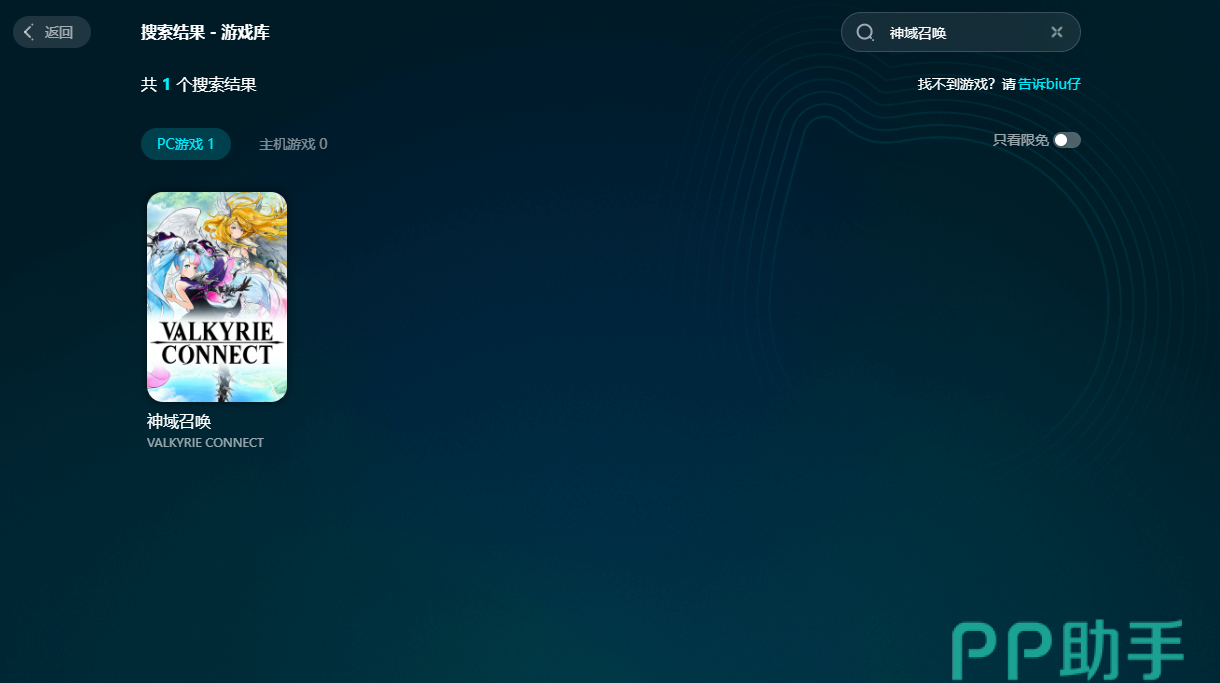Screen dimensions: 1220x683
Task: Open the 告诉biu仔 link
Action: pos(1049,84)
